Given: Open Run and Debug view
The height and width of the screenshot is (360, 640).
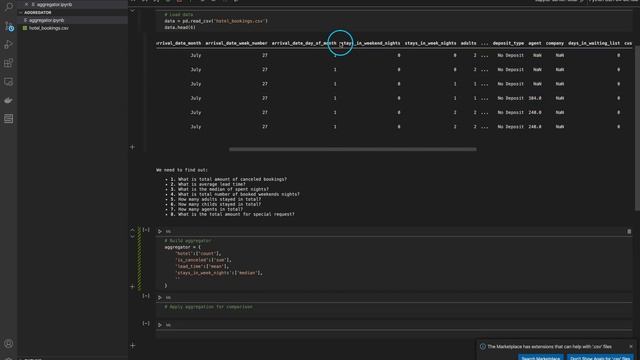Looking at the screenshot, I should click(x=8, y=44).
